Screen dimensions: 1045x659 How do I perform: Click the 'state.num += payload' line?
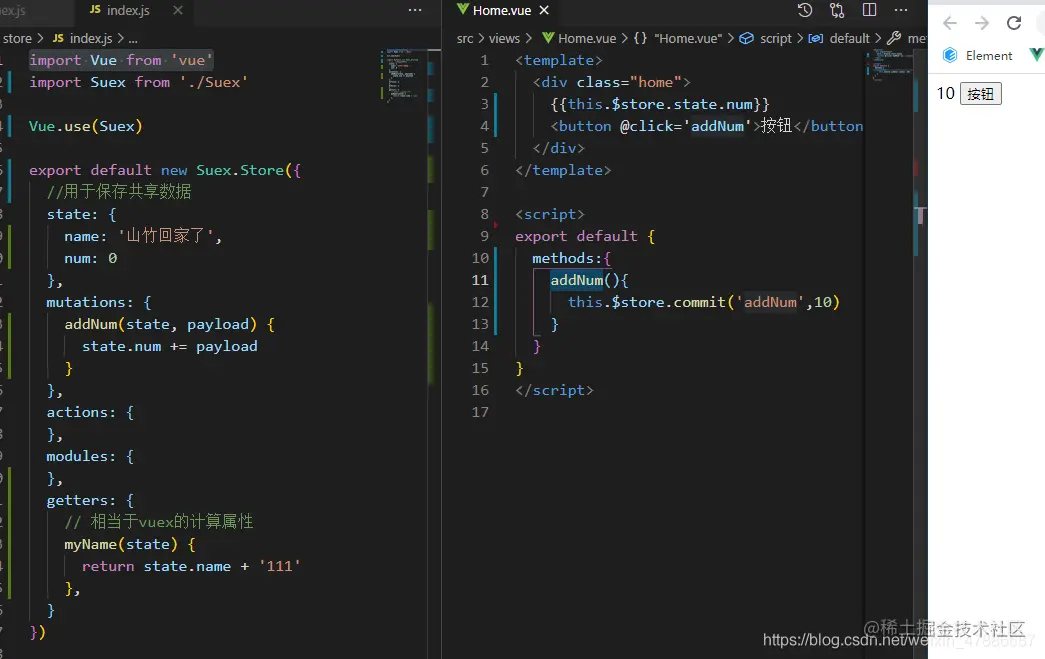[x=169, y=346]
